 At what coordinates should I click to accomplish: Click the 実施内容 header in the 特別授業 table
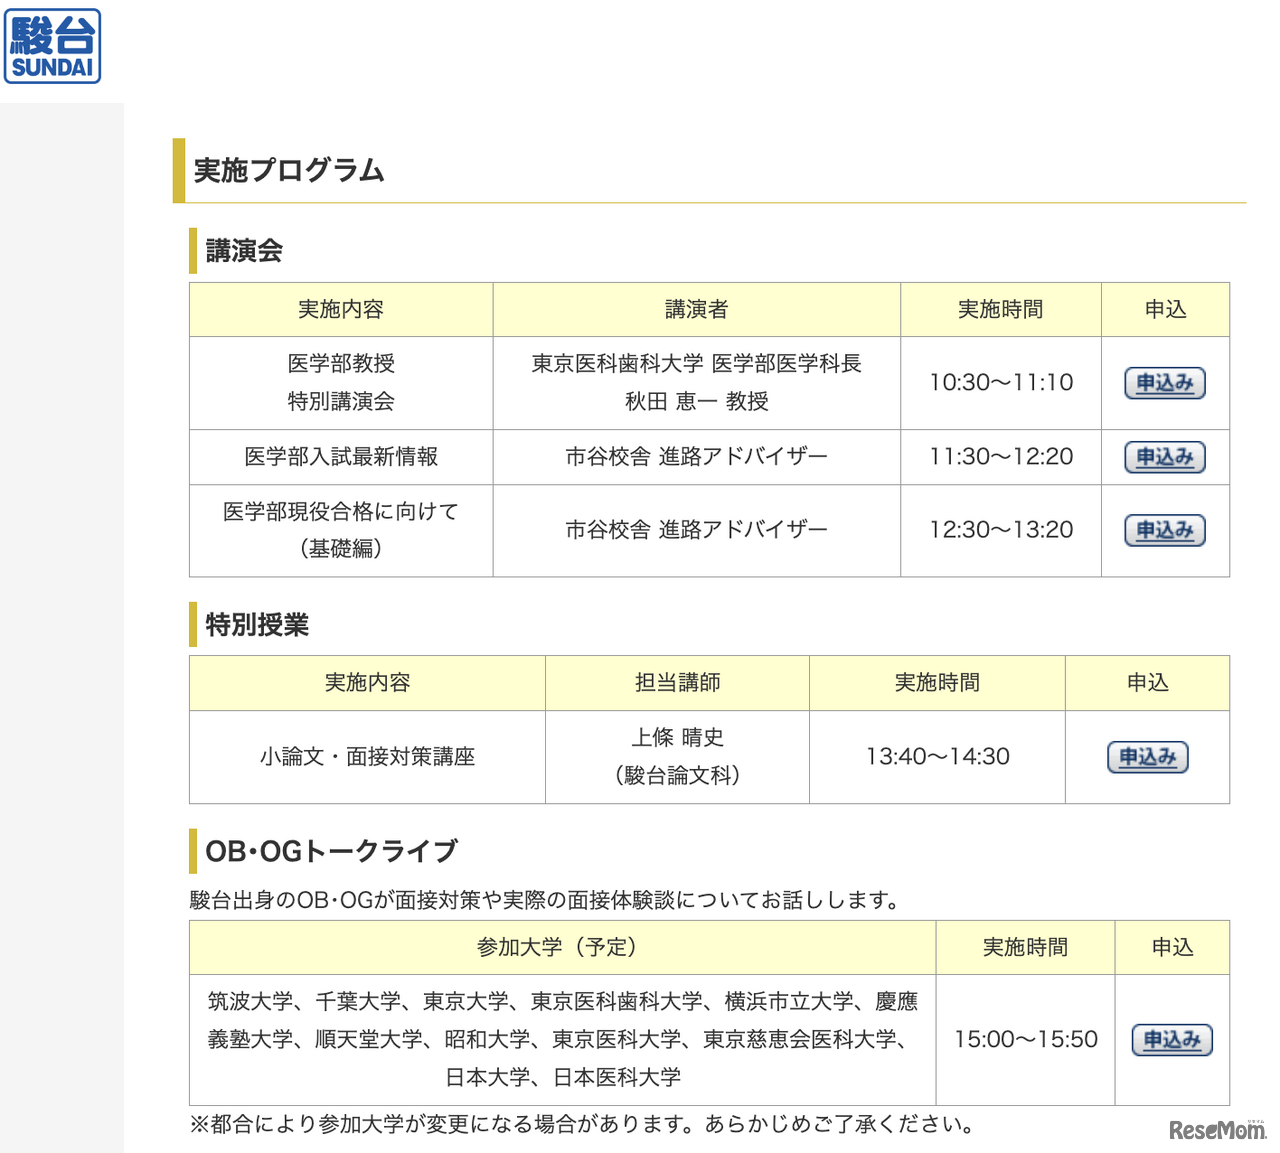point(367,683)
